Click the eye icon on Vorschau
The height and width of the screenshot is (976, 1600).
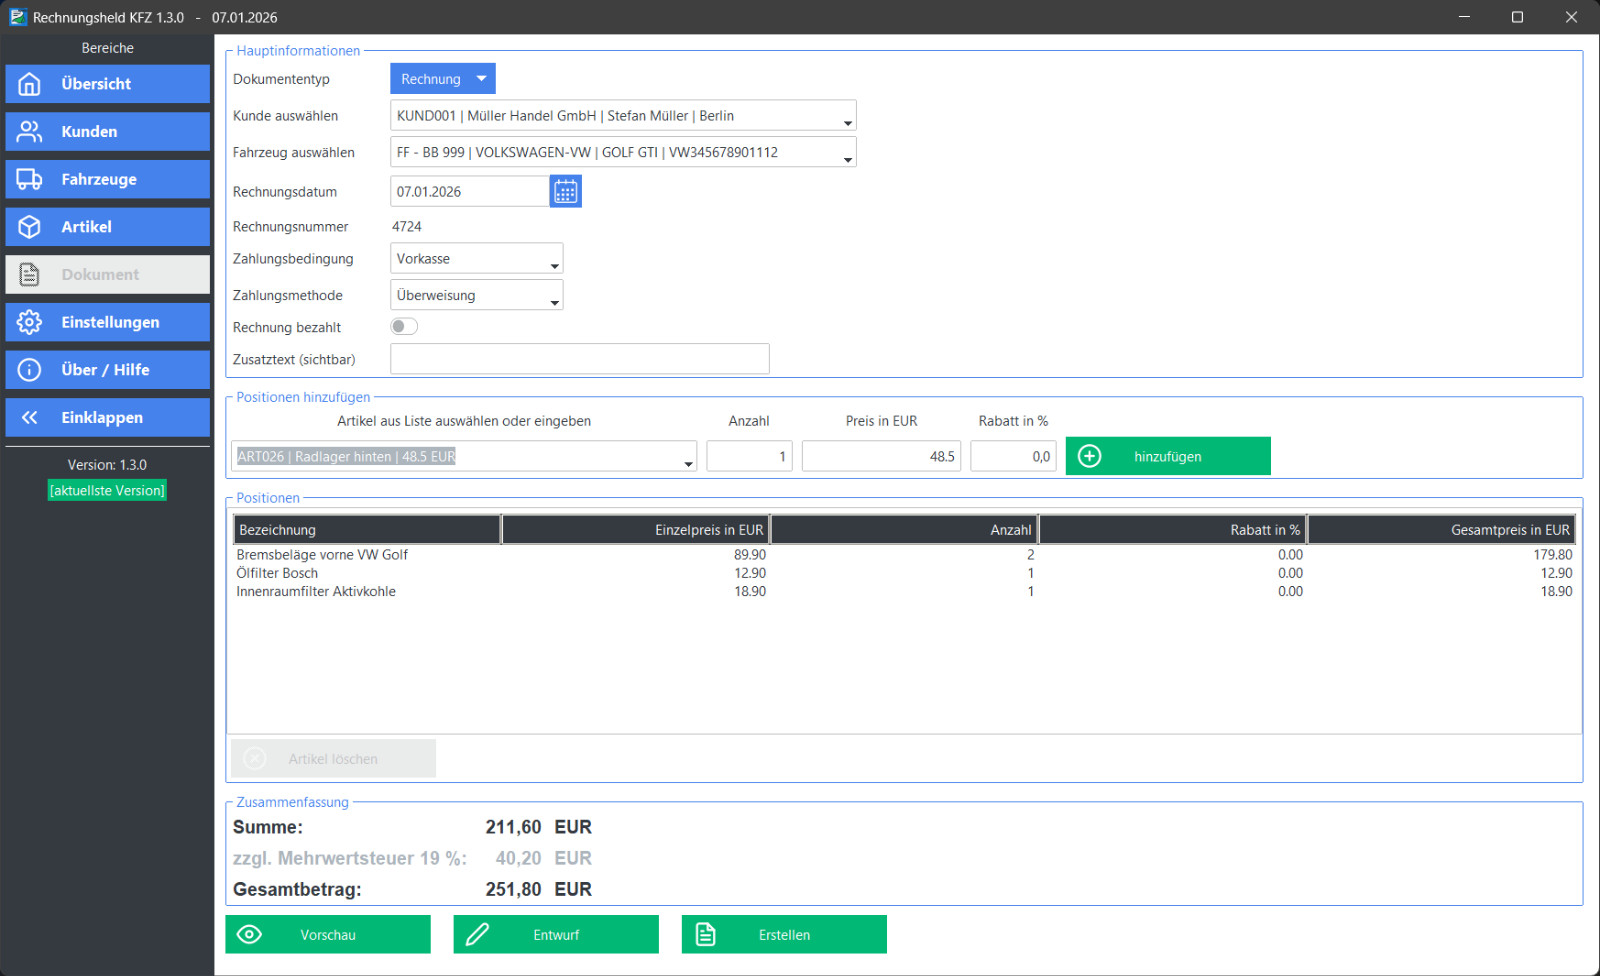coord(249,934)
